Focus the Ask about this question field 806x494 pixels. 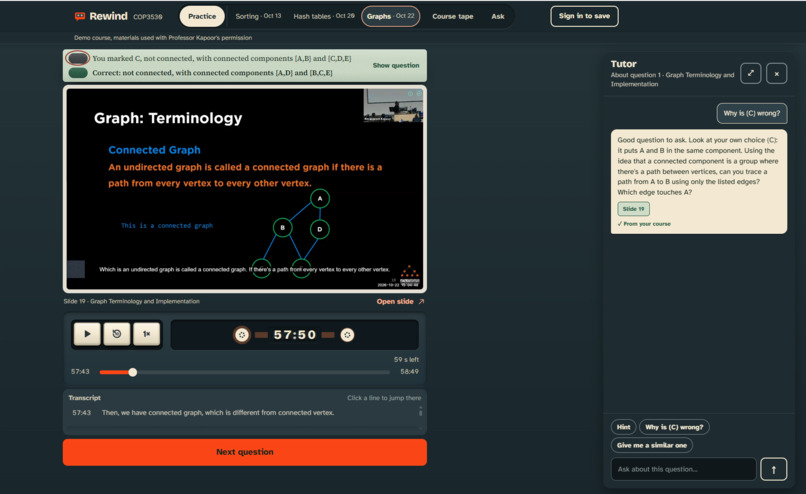click(x=684, y=469)
